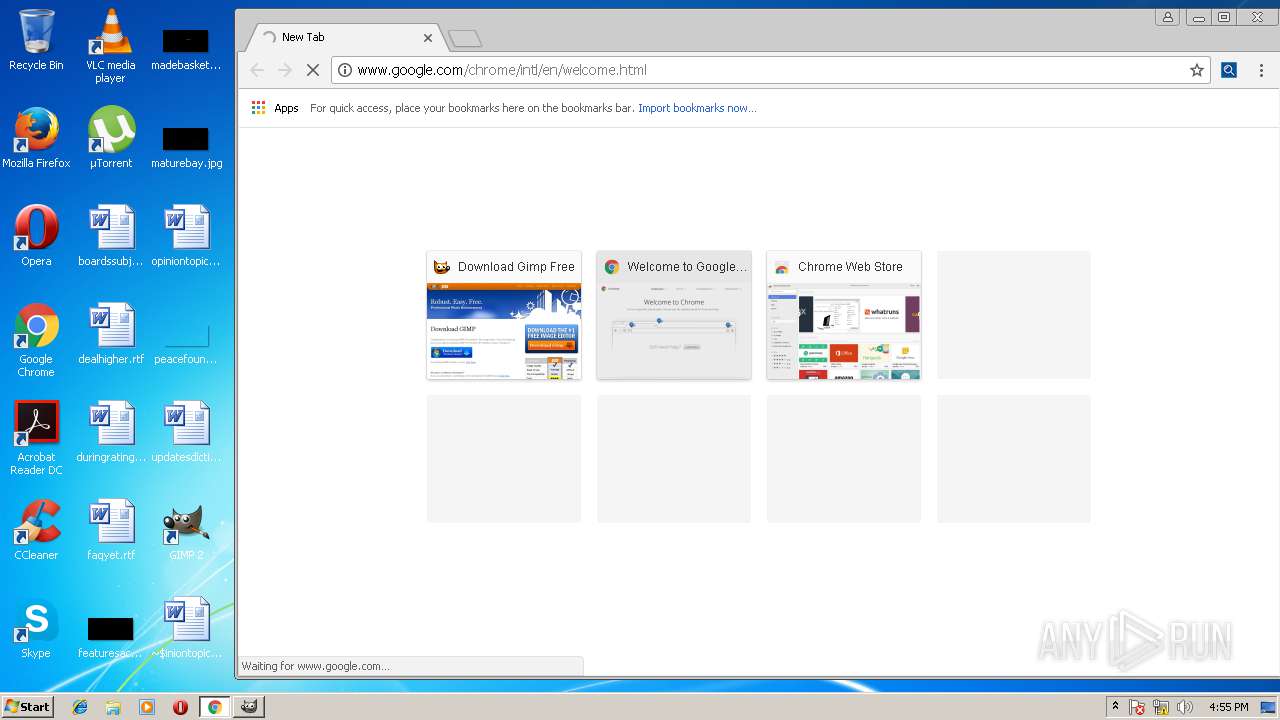Select the opiniontopic document file
Viewport: 1280px width, 720px height.
[x=186, y=236]
